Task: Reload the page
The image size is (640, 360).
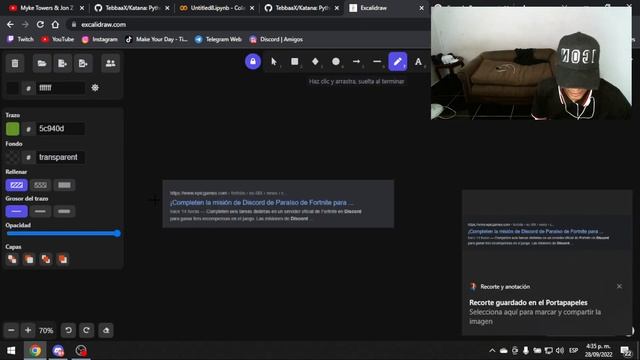Action: [40, 24]
